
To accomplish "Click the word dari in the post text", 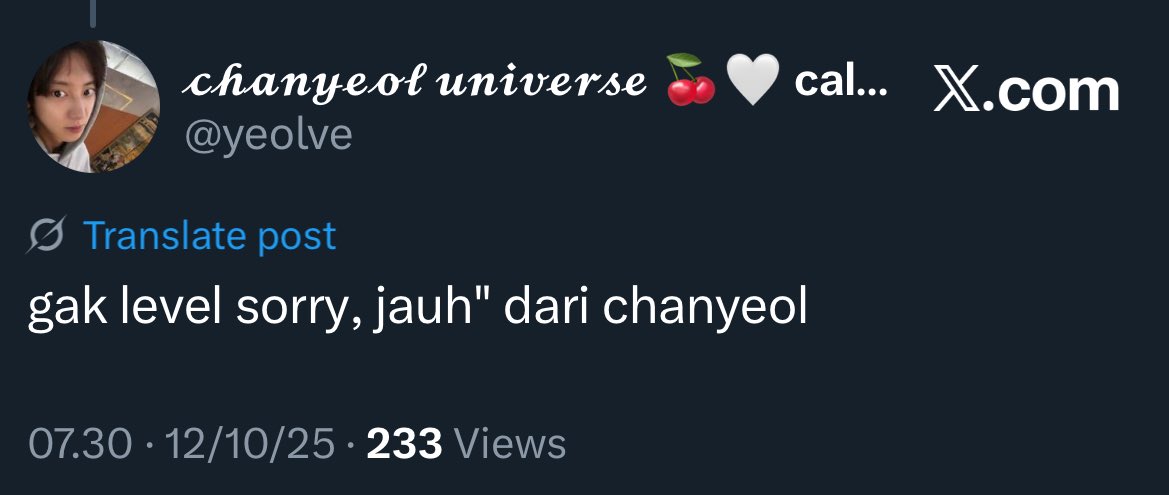I will point(548,306).
